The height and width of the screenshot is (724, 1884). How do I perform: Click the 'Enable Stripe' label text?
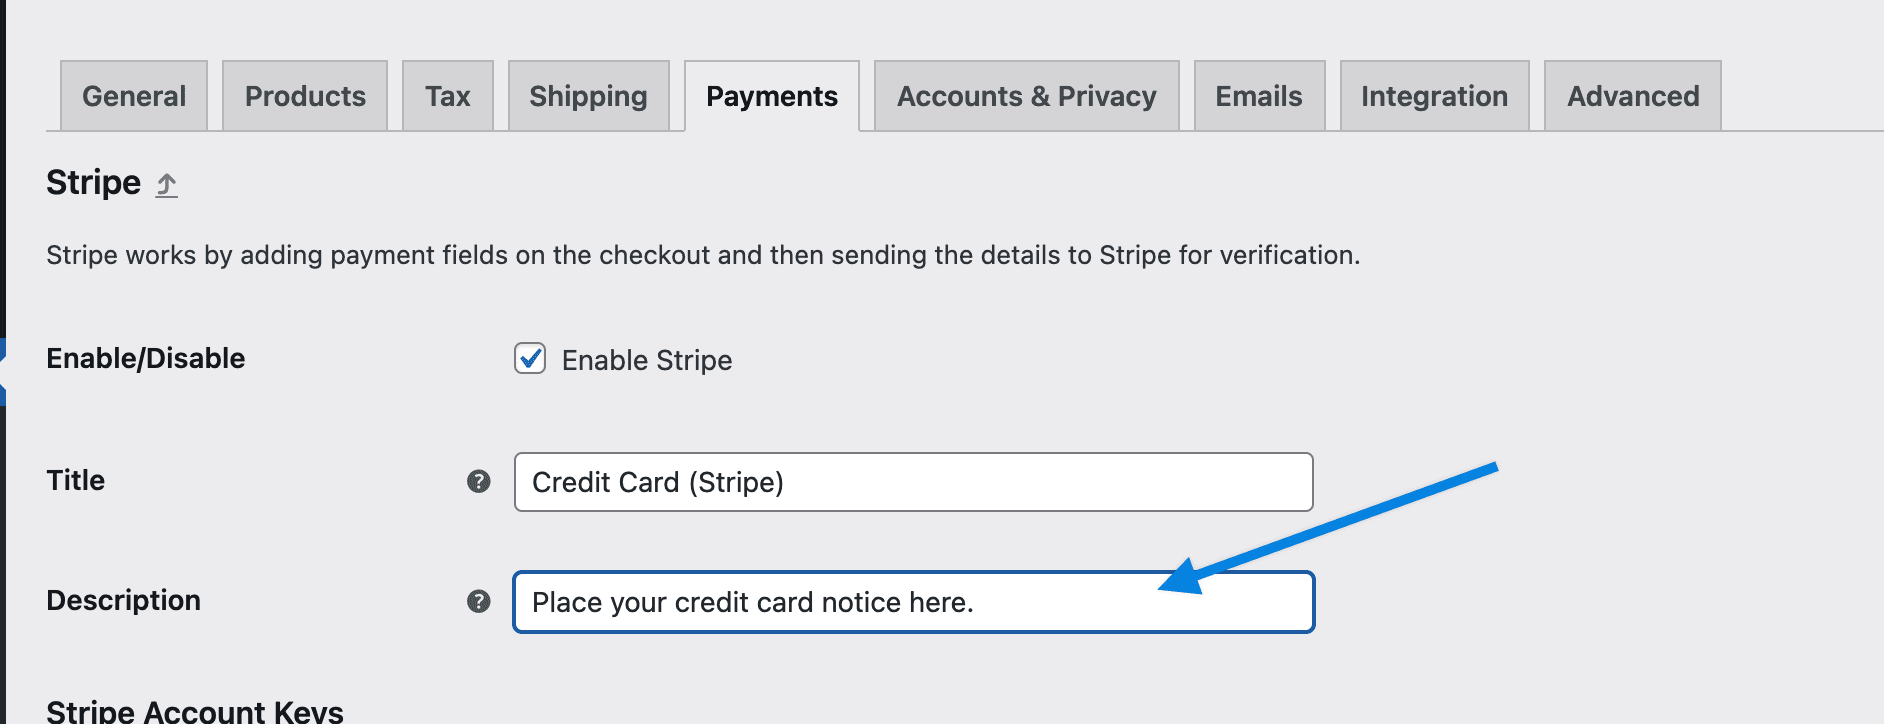tap(646, 360)
